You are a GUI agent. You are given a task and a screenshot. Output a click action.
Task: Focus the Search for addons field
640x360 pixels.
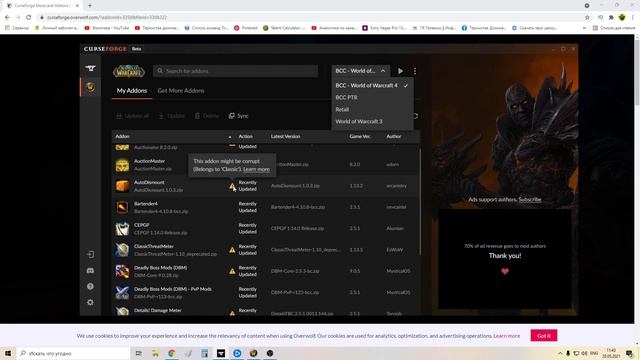pos(236,71)
